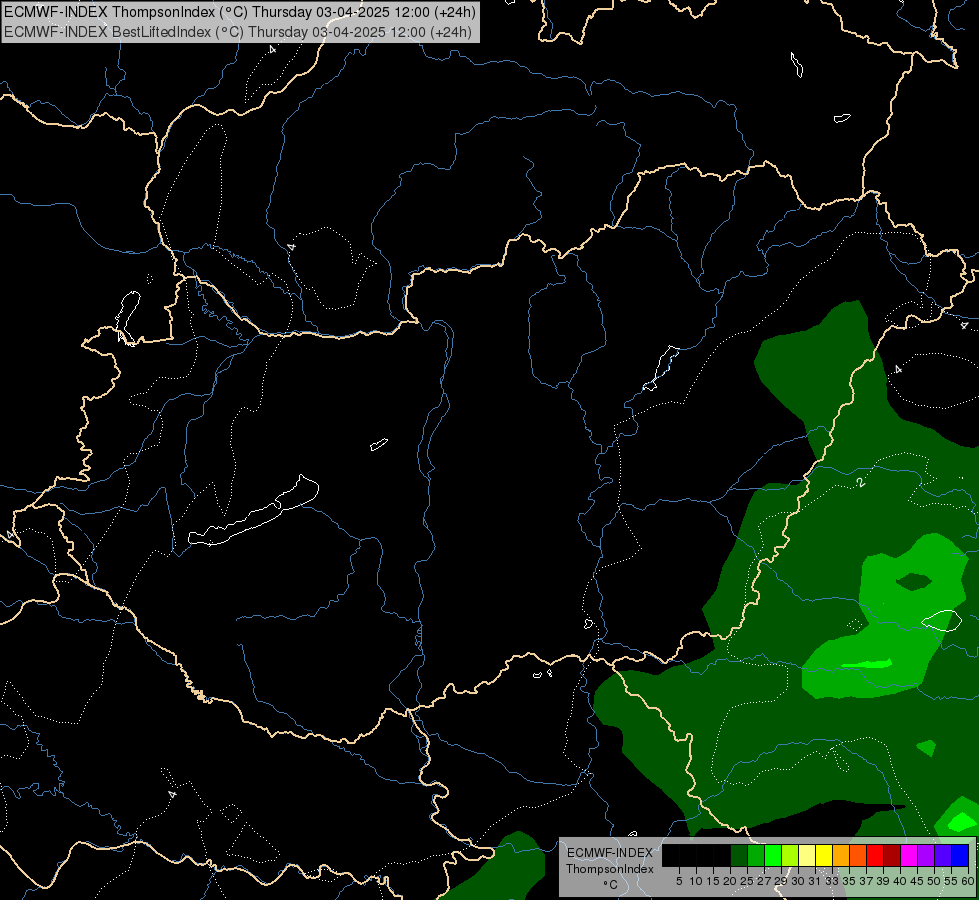Click the legend tick value 20
Viewport: 979px width, 900px height.
click(x=731, y=881)
